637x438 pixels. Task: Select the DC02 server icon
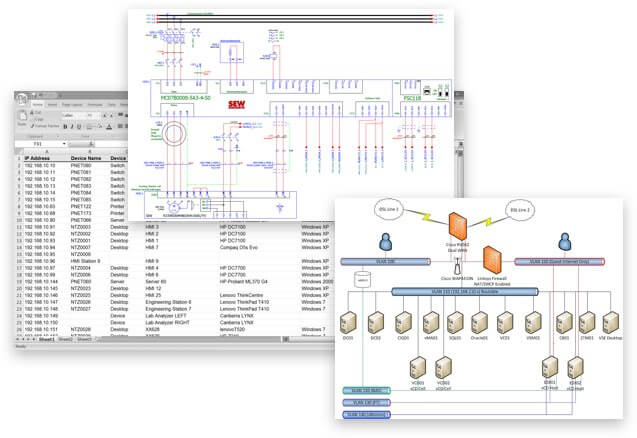pyautogui.click(x=376, y=323)
